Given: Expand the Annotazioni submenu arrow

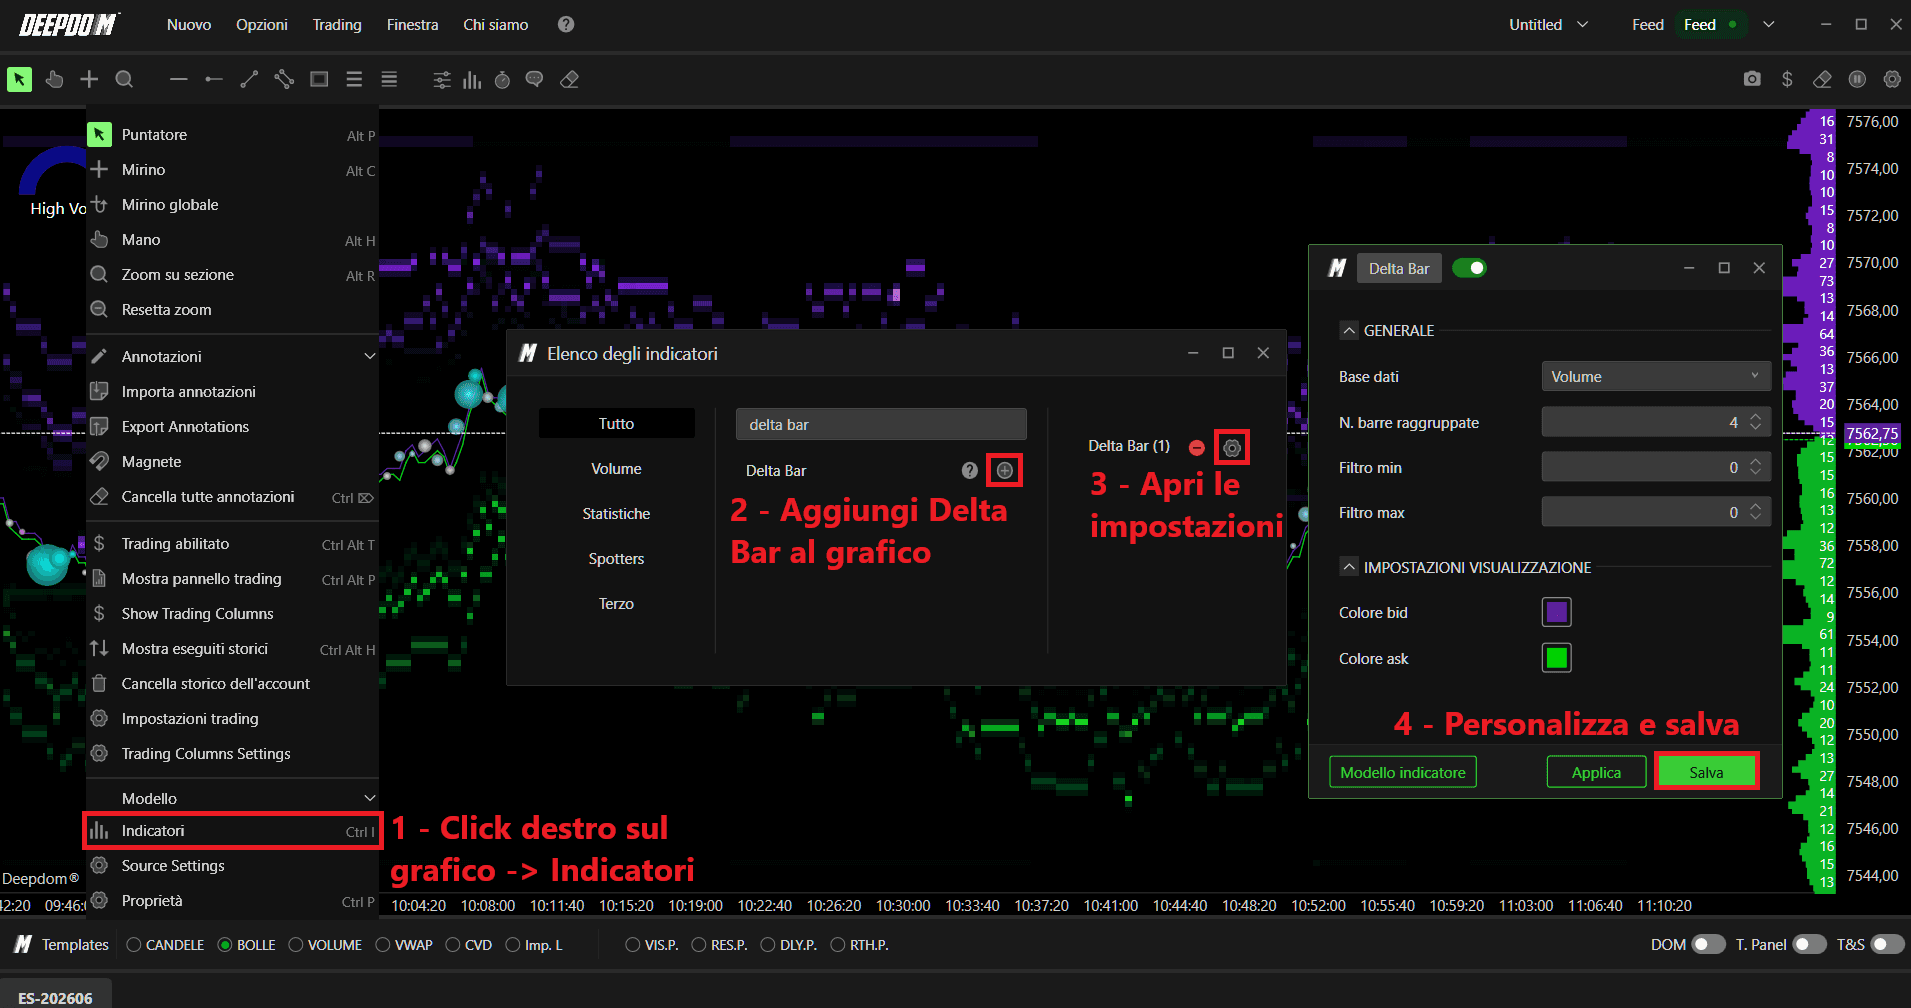Looking at the screenshot, I should [x=370, y=356].
